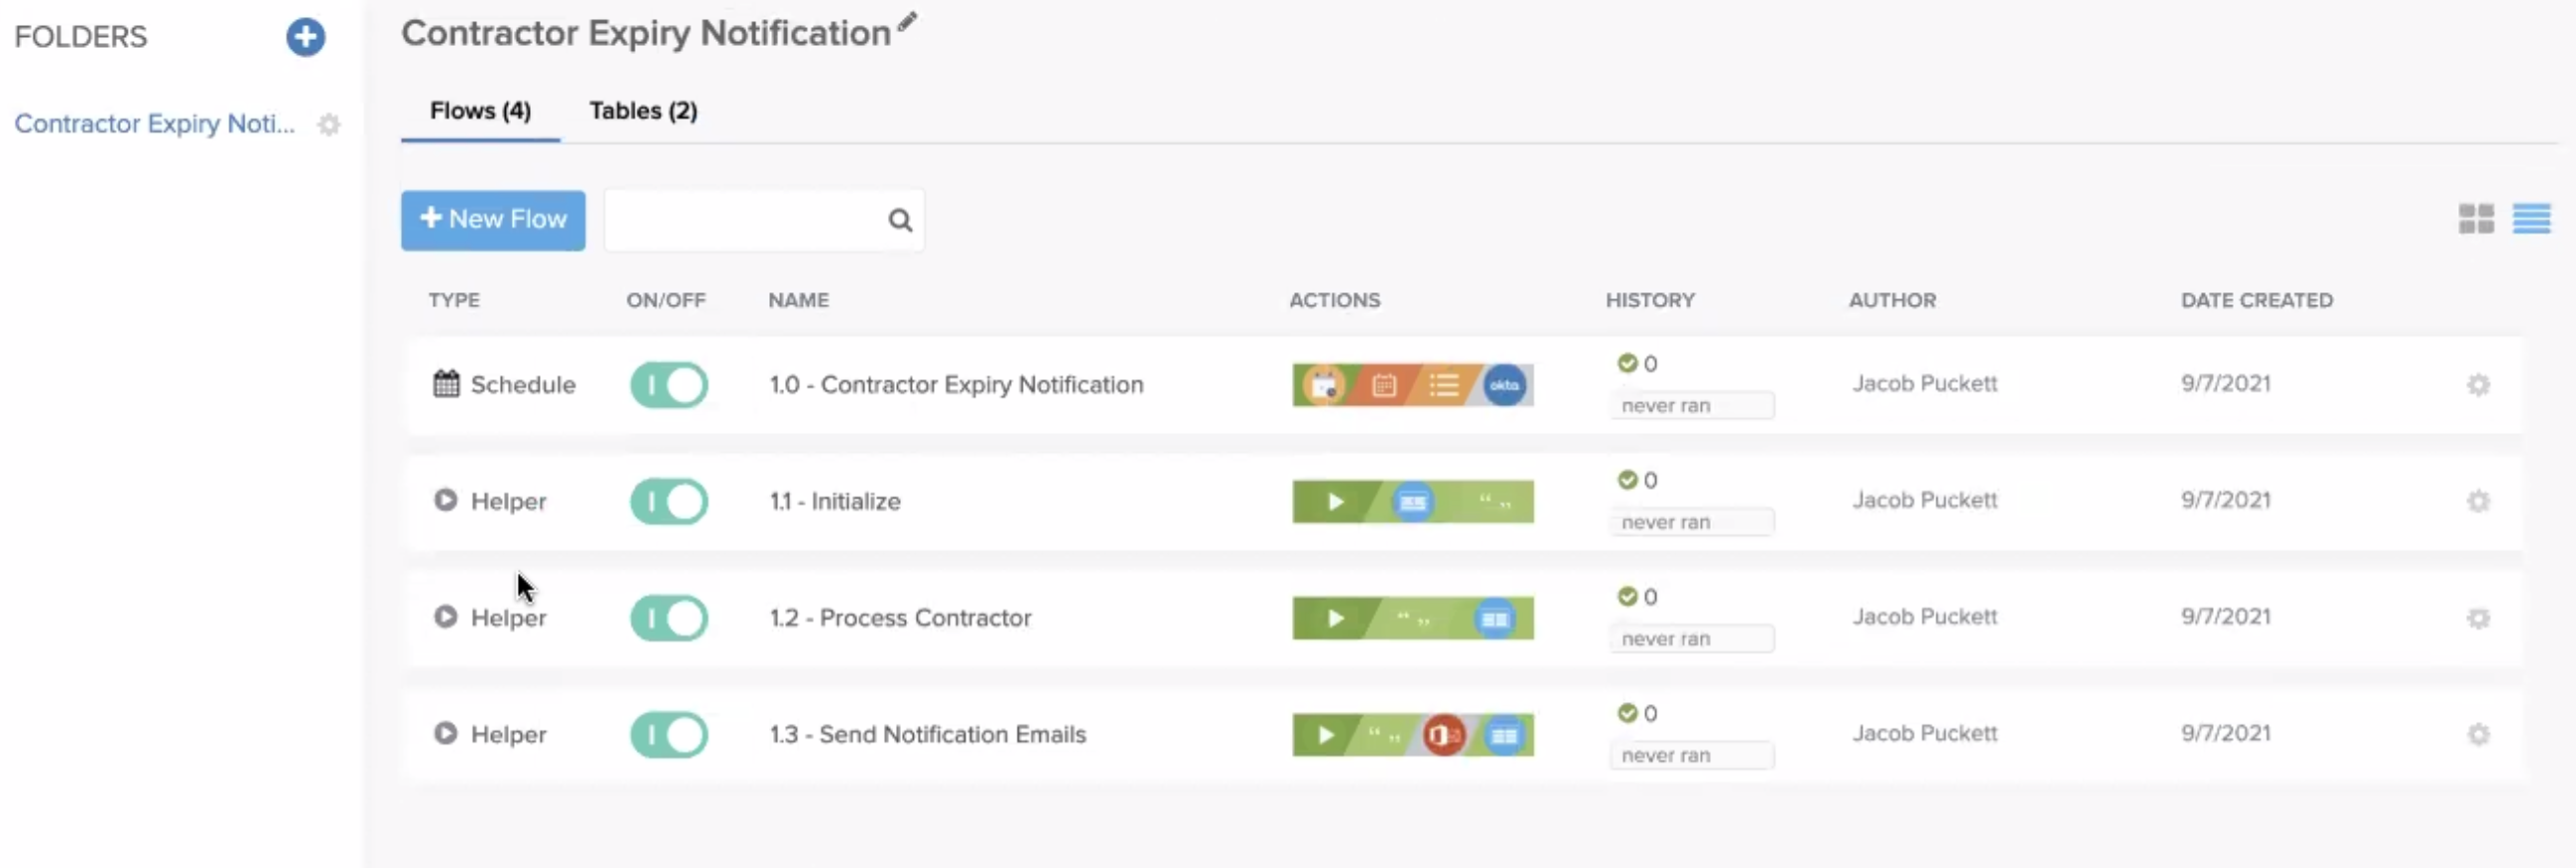Open the 1.3 - Send Notification Emails flow
Image resolution: width=2576 pixels, height=868 pixels.
click(x=927, y=735)
